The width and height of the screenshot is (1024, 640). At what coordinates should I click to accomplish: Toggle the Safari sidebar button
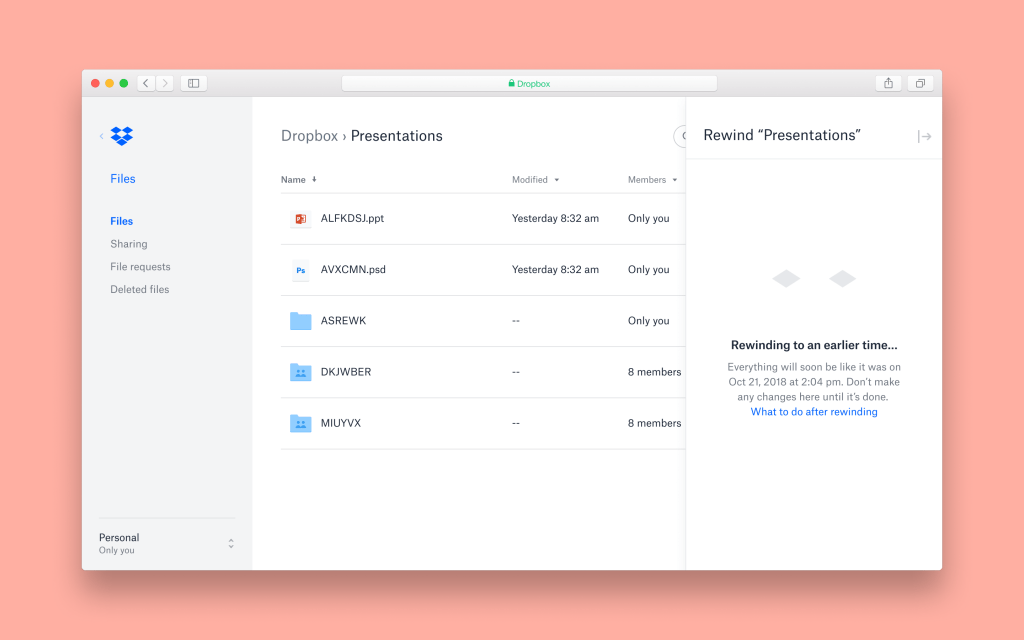(x=194, y=84)
